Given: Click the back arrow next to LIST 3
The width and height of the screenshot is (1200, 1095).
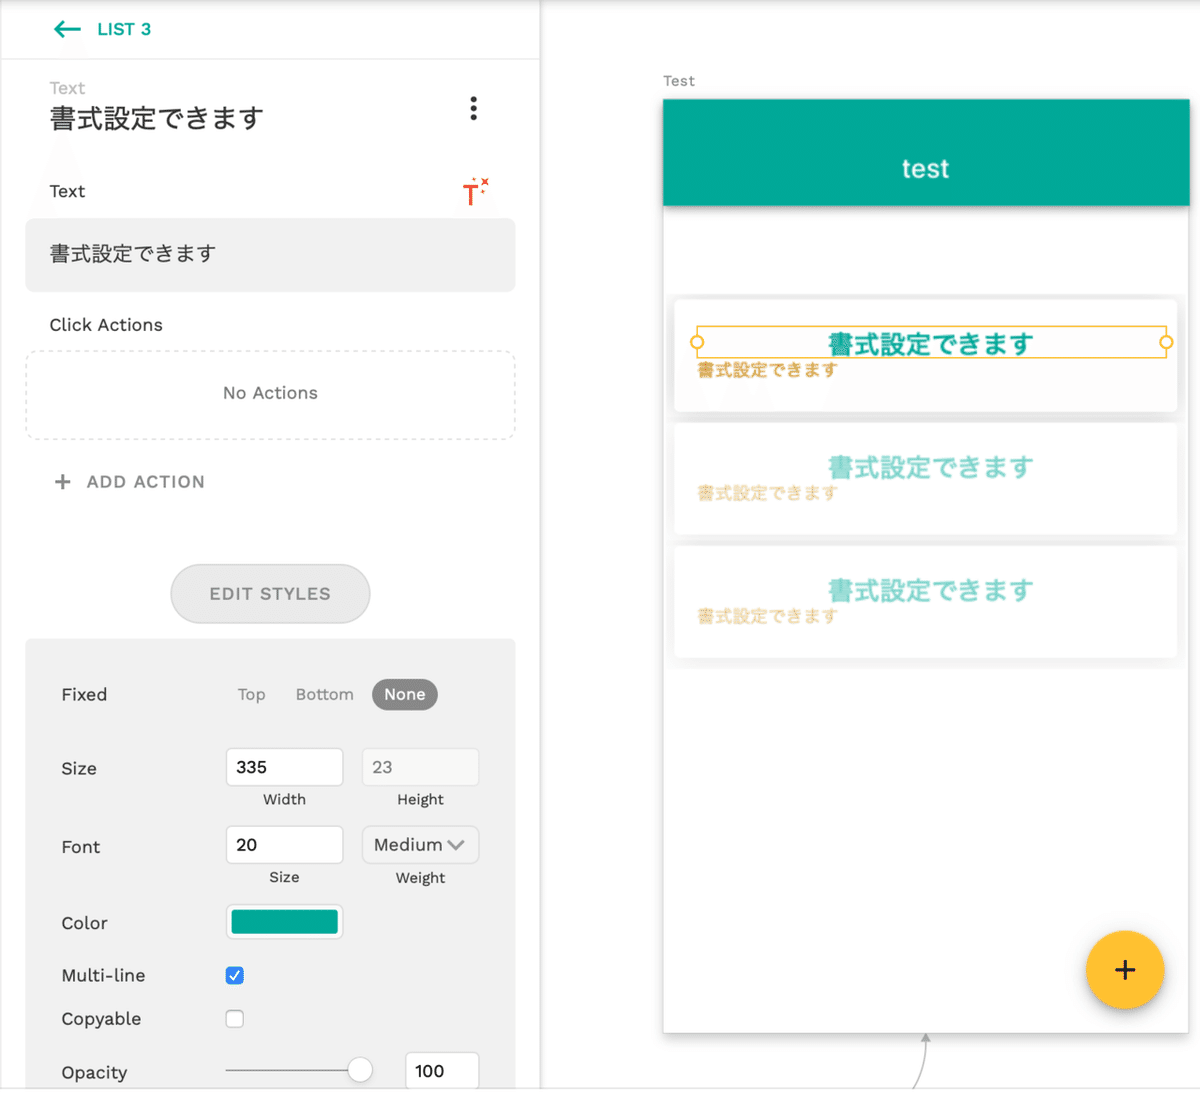Looking at the screenshot, I should [66, 29].
